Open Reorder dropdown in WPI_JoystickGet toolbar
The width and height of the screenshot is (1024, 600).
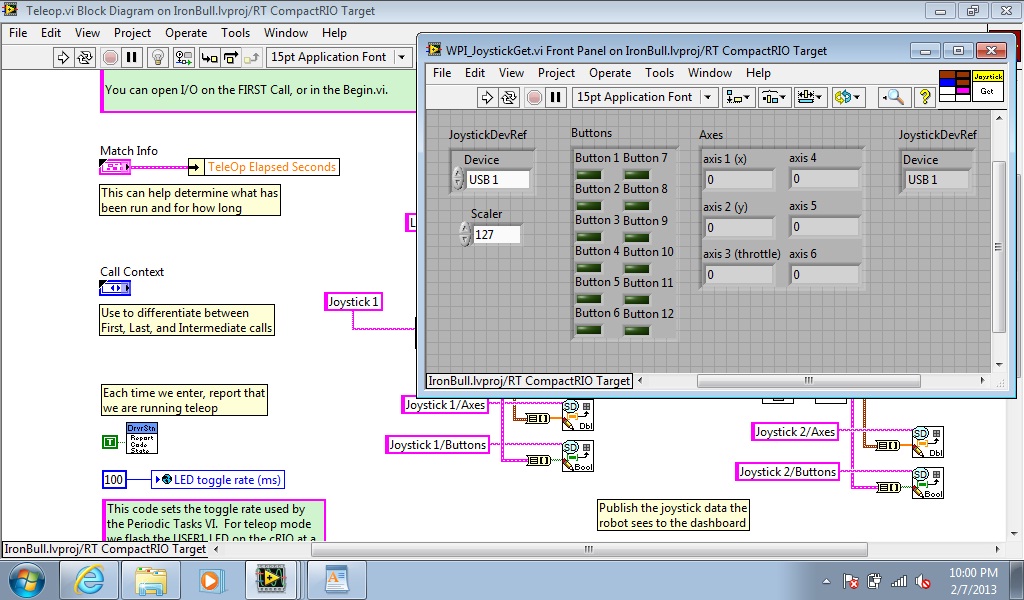(x=848, y=97)
